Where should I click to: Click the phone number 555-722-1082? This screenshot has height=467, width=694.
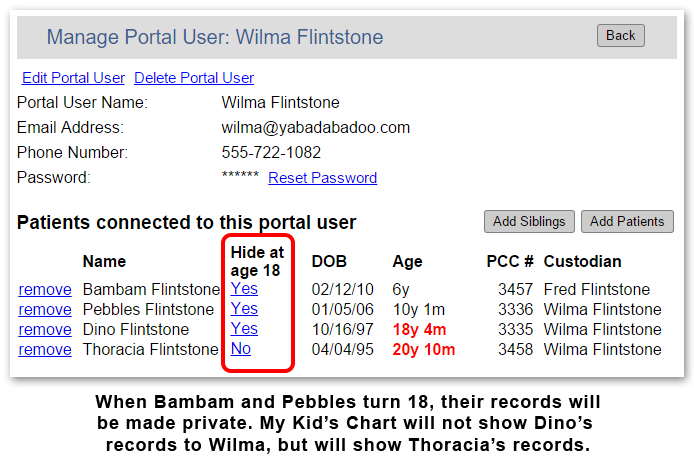[271, 152]
